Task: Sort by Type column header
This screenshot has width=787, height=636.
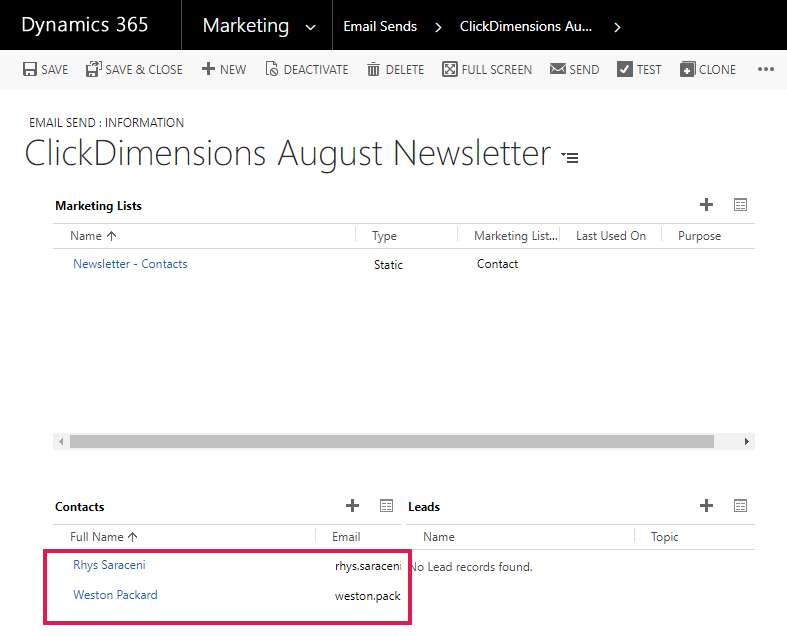Action: (x=384, y=236)
